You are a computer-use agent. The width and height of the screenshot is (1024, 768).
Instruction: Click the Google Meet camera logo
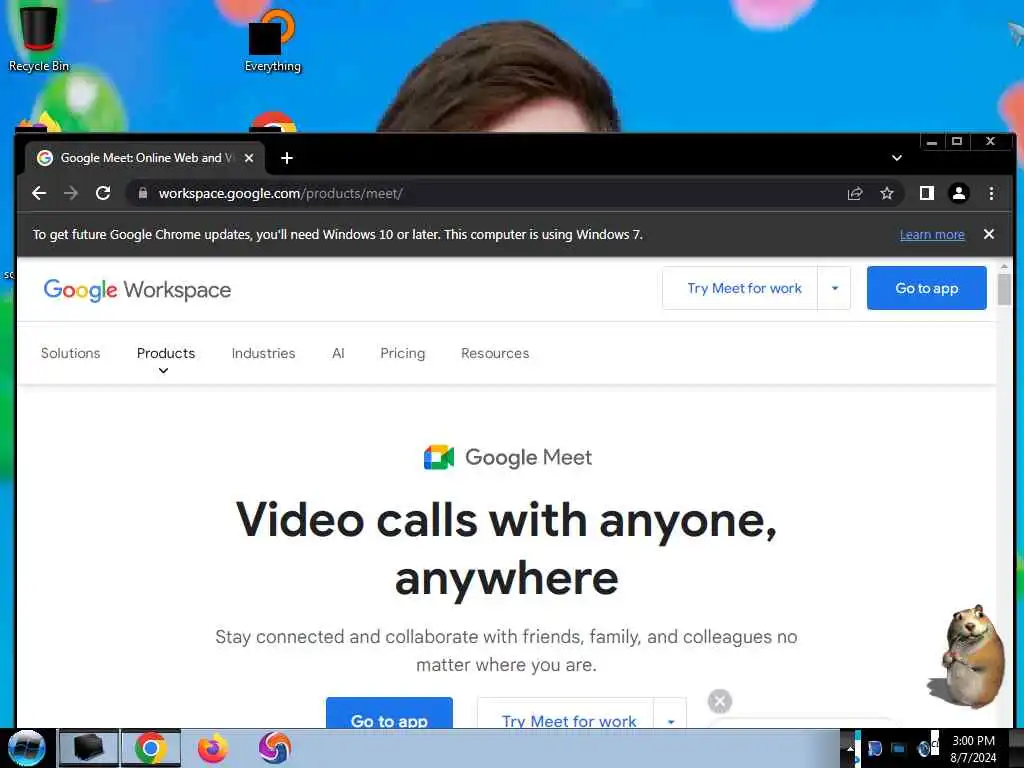pos(439,457)
